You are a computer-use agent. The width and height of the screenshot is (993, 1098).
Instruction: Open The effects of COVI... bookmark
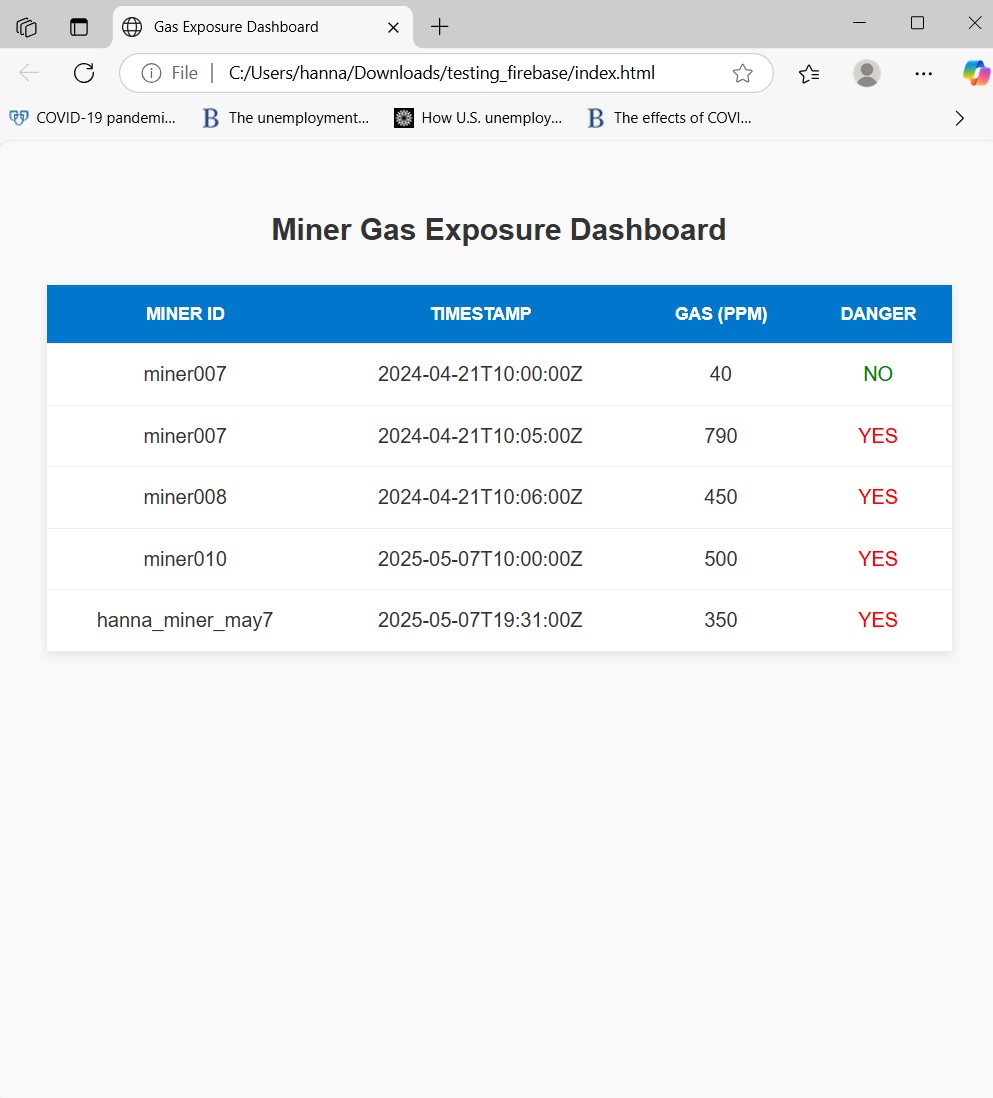click(670, 118)
